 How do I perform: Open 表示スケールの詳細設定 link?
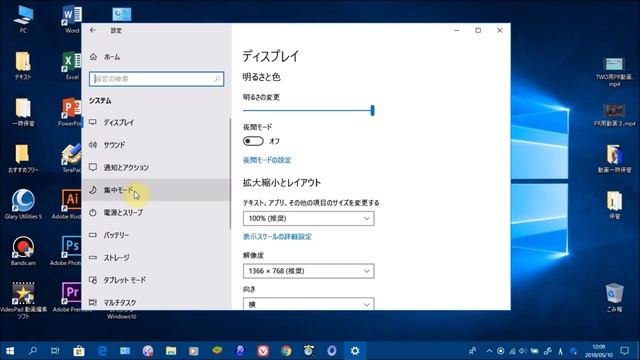pos(277,237)
